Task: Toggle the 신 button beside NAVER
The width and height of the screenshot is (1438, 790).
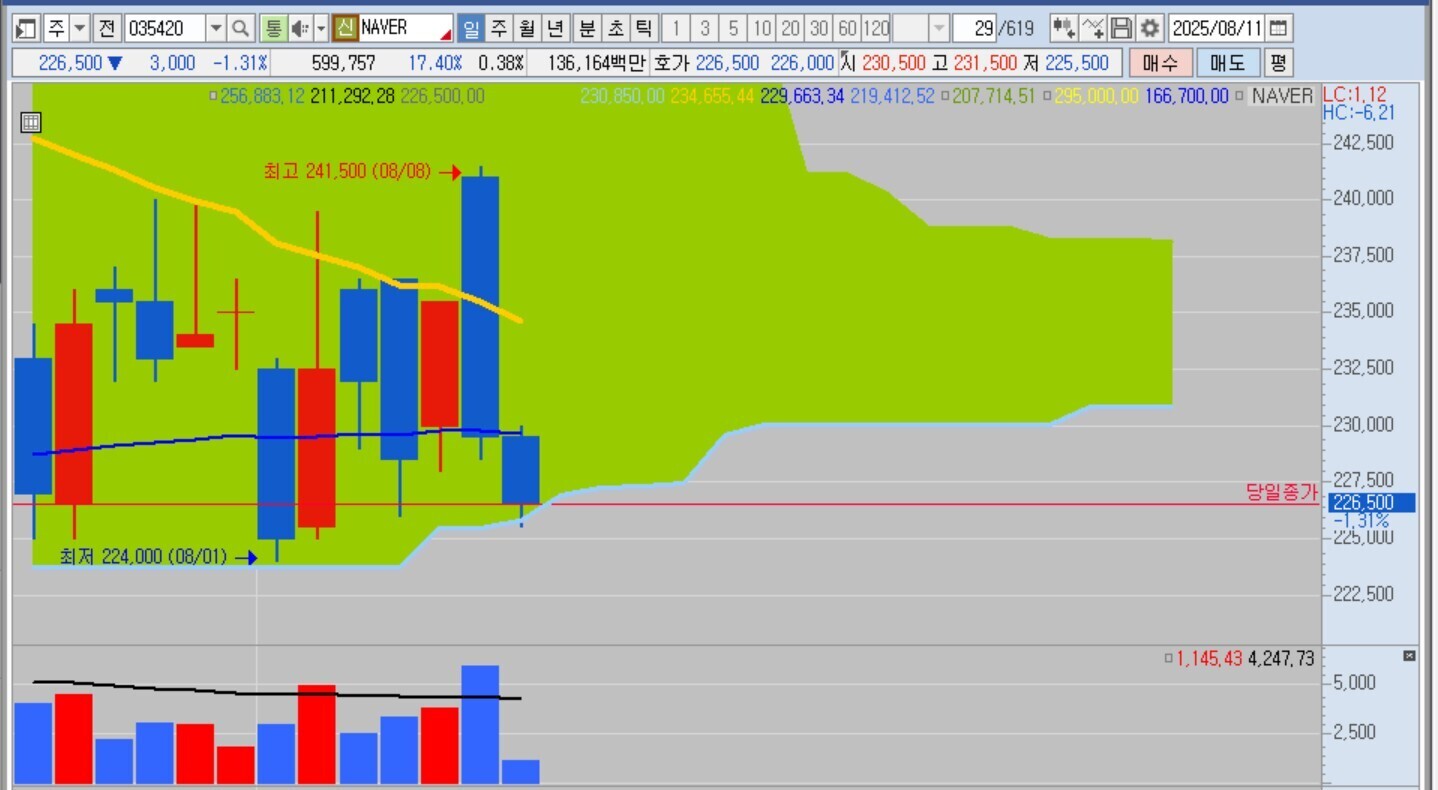Action: (x=345, y=28)
